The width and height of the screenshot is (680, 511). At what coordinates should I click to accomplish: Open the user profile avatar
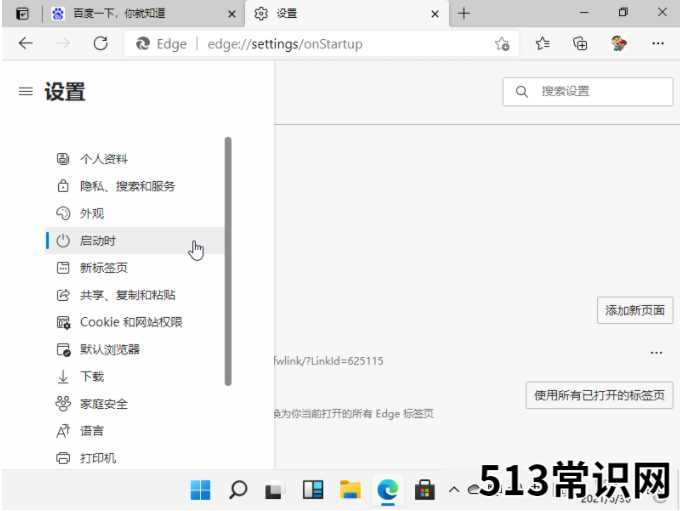pyautogui.click(x=619, y=43)
